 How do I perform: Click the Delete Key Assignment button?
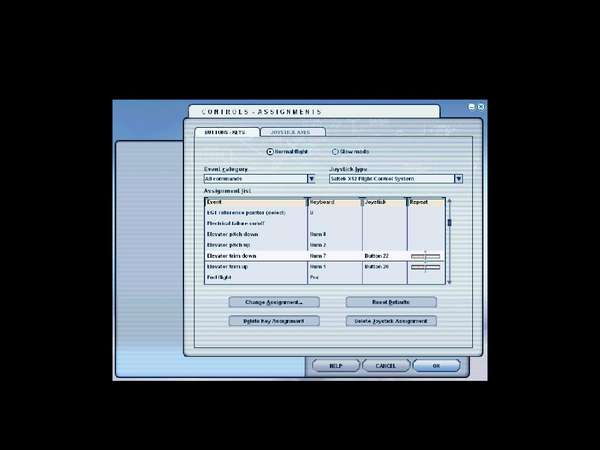(x=274, y=321)
